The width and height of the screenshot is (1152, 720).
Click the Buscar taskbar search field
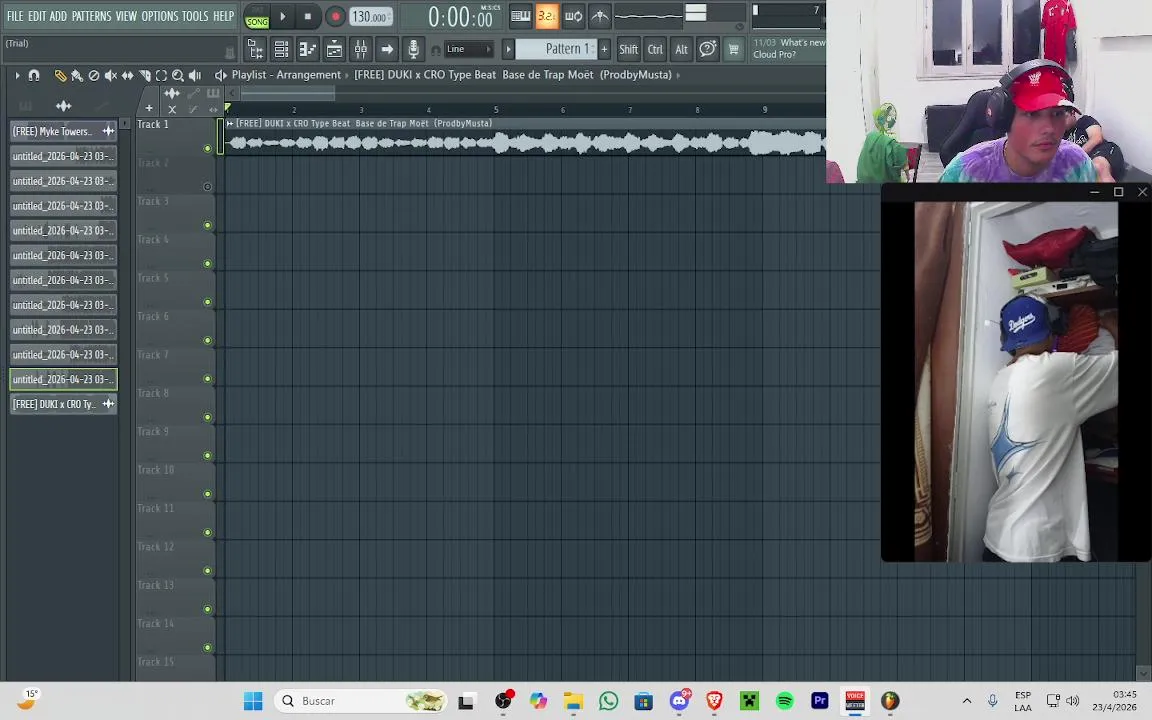(361, 701)
